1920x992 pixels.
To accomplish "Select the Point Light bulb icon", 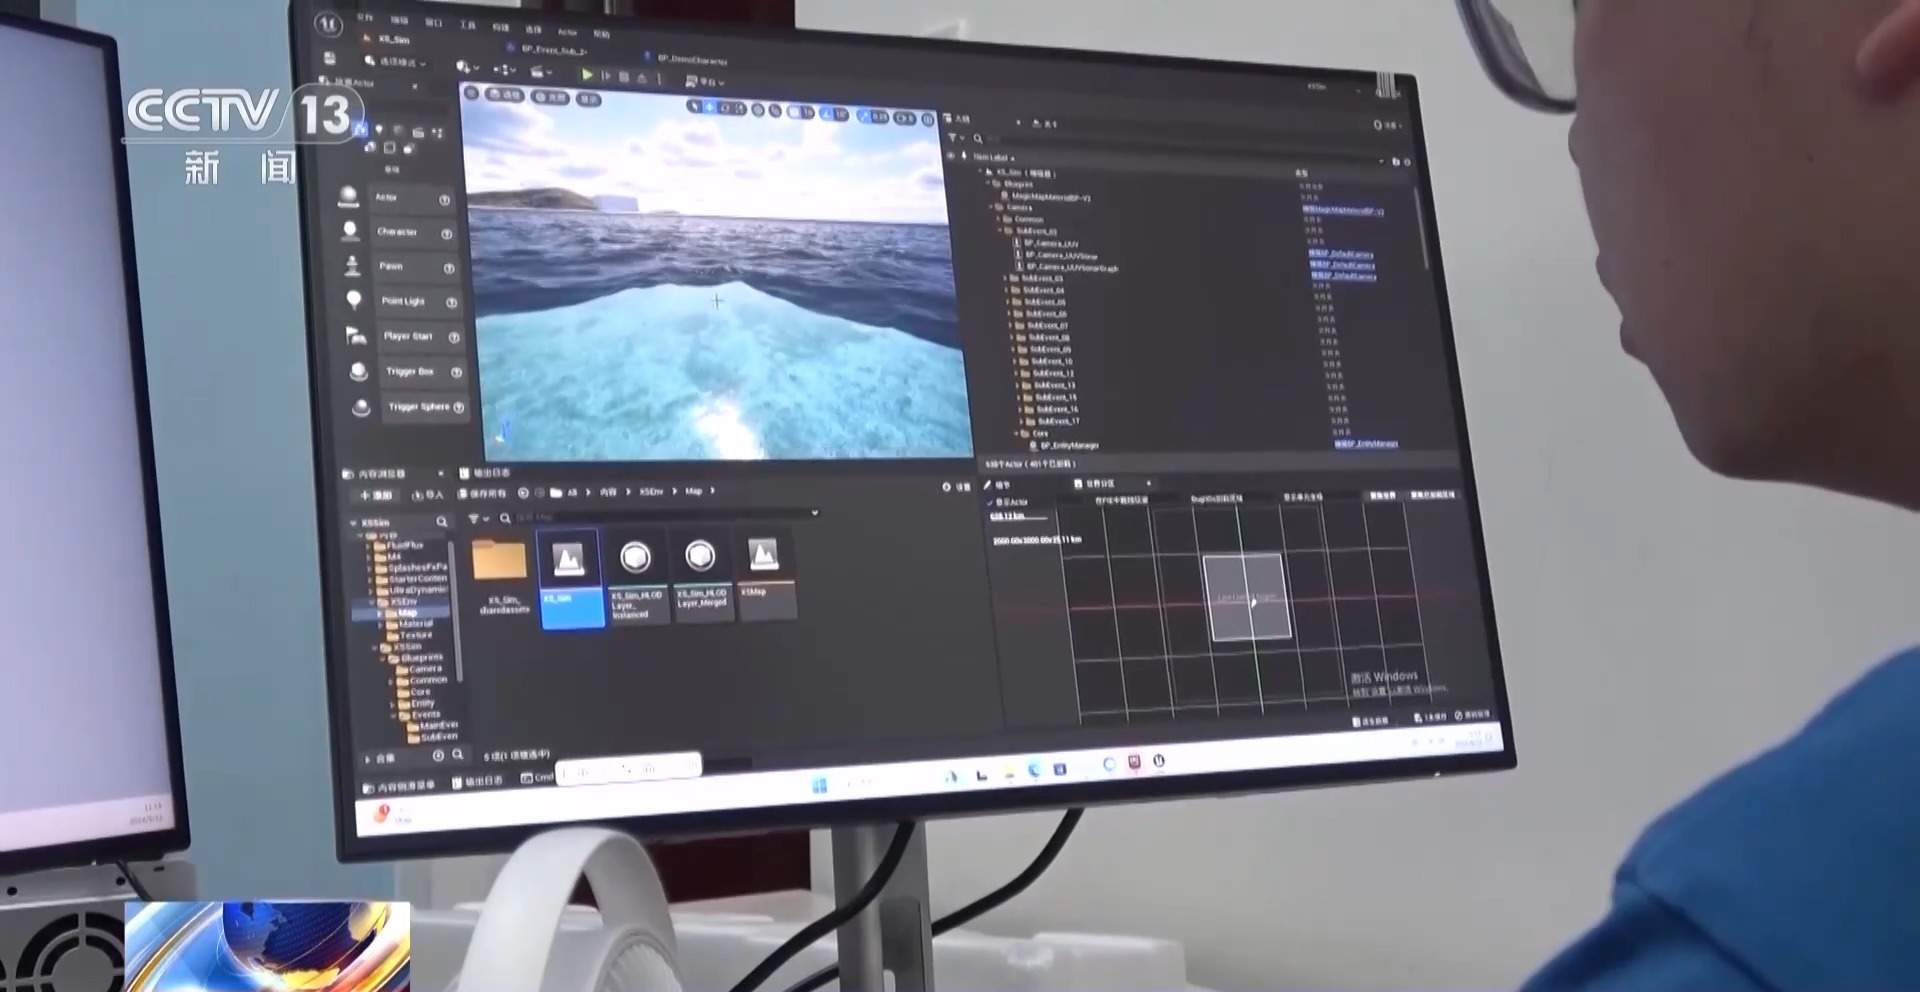I will click(x=354, y=300).
